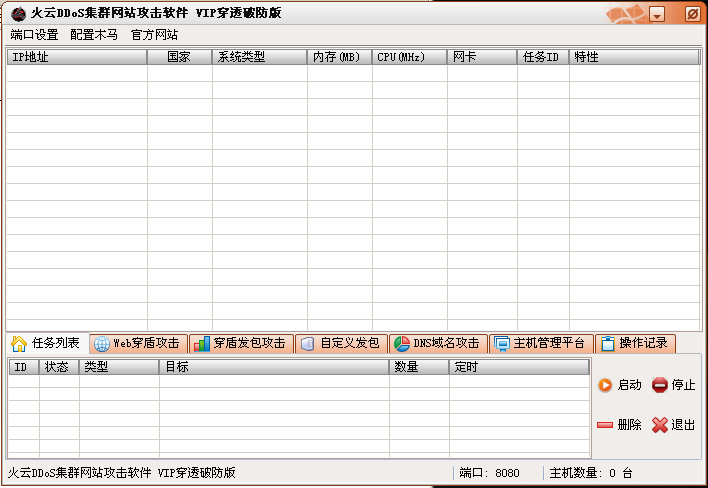Click the 状态 header in task table

pos(60,367)
